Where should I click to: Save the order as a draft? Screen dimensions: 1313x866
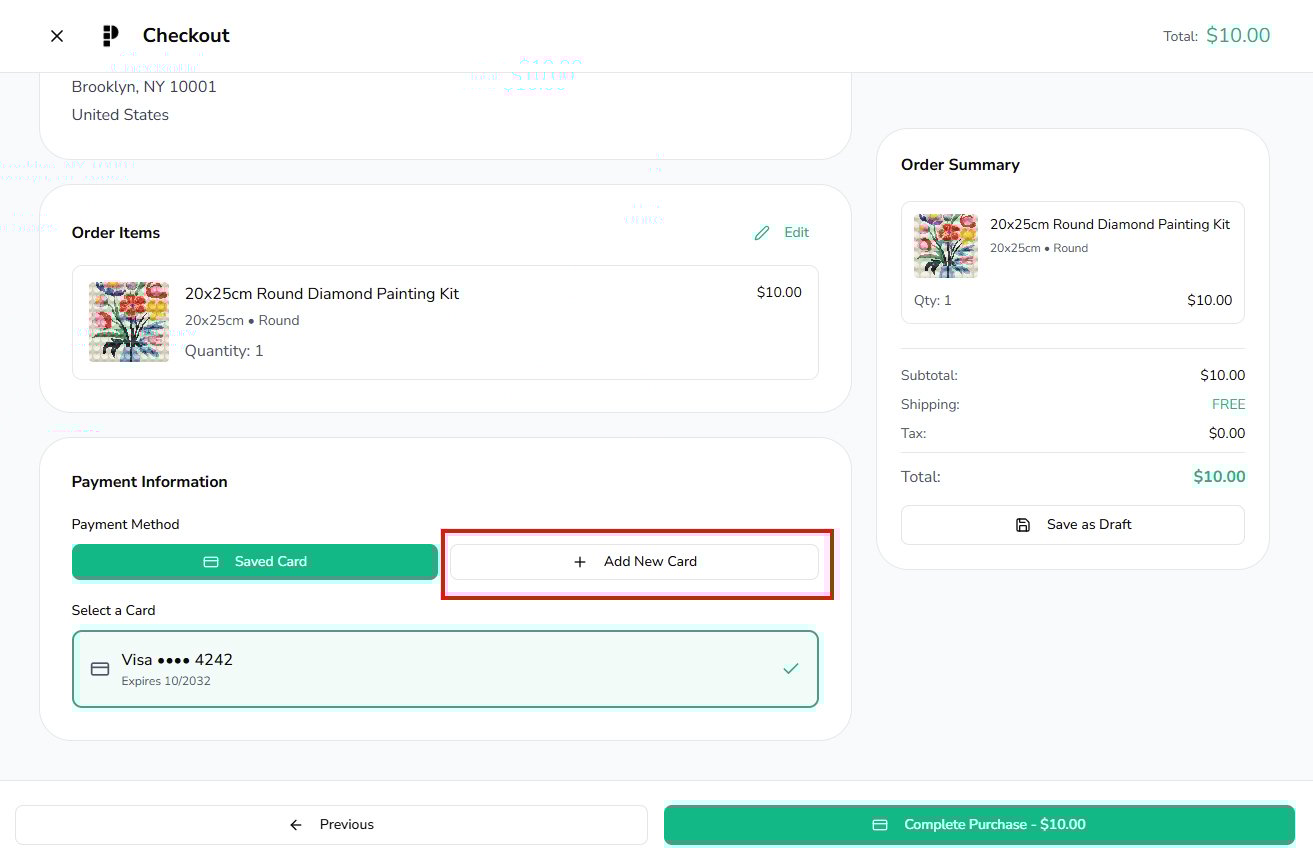1072,525
